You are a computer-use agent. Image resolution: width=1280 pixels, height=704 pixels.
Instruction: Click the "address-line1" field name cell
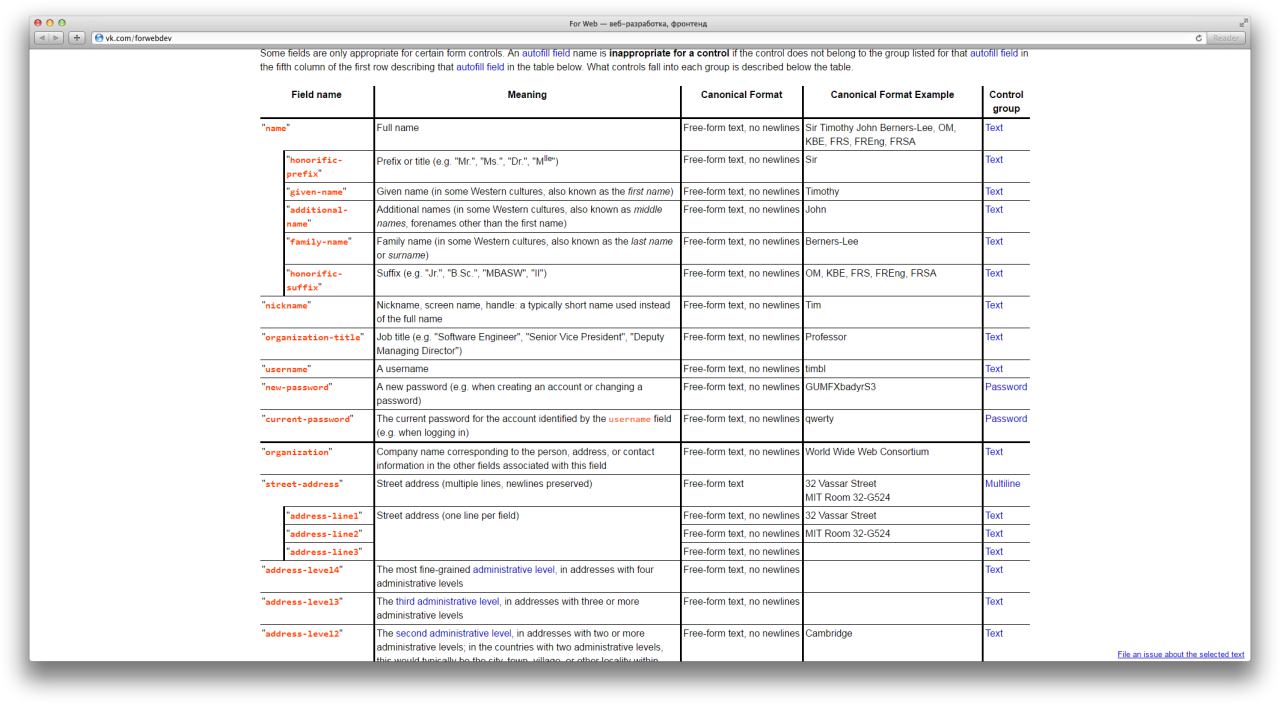coord(329,516)
